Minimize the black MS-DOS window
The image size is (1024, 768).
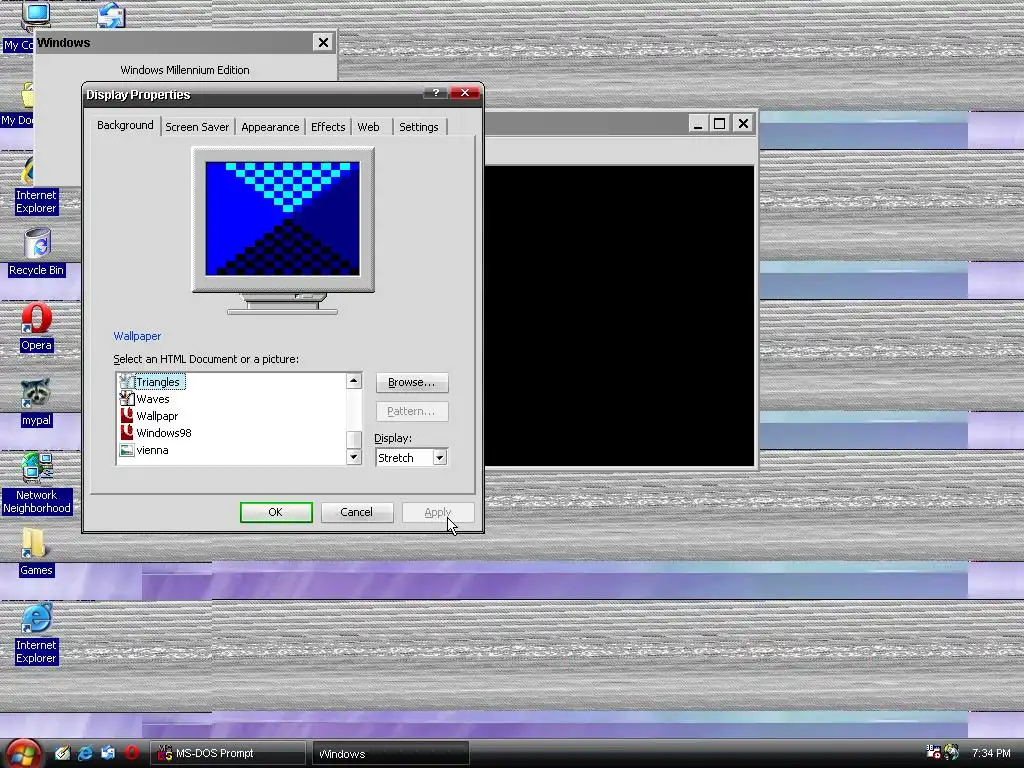[698, 123]
